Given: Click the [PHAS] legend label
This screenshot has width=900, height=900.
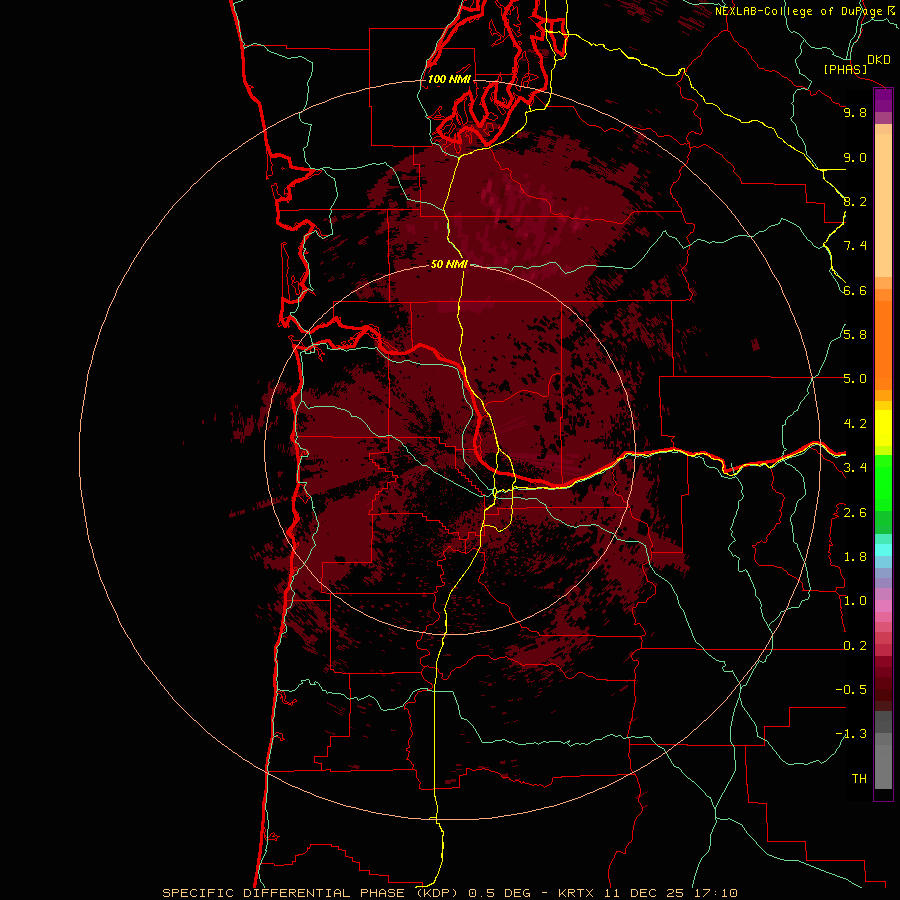Looking at the screenshot, I should point(845,69).
